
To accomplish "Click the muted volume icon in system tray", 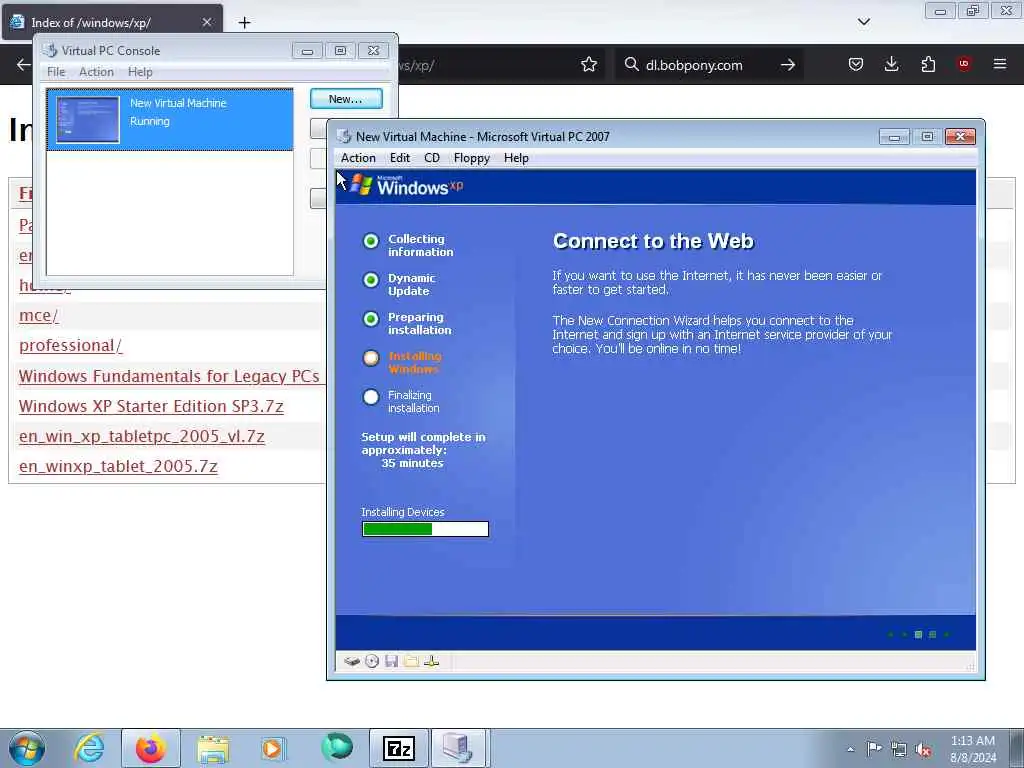I will pos(923,749).
